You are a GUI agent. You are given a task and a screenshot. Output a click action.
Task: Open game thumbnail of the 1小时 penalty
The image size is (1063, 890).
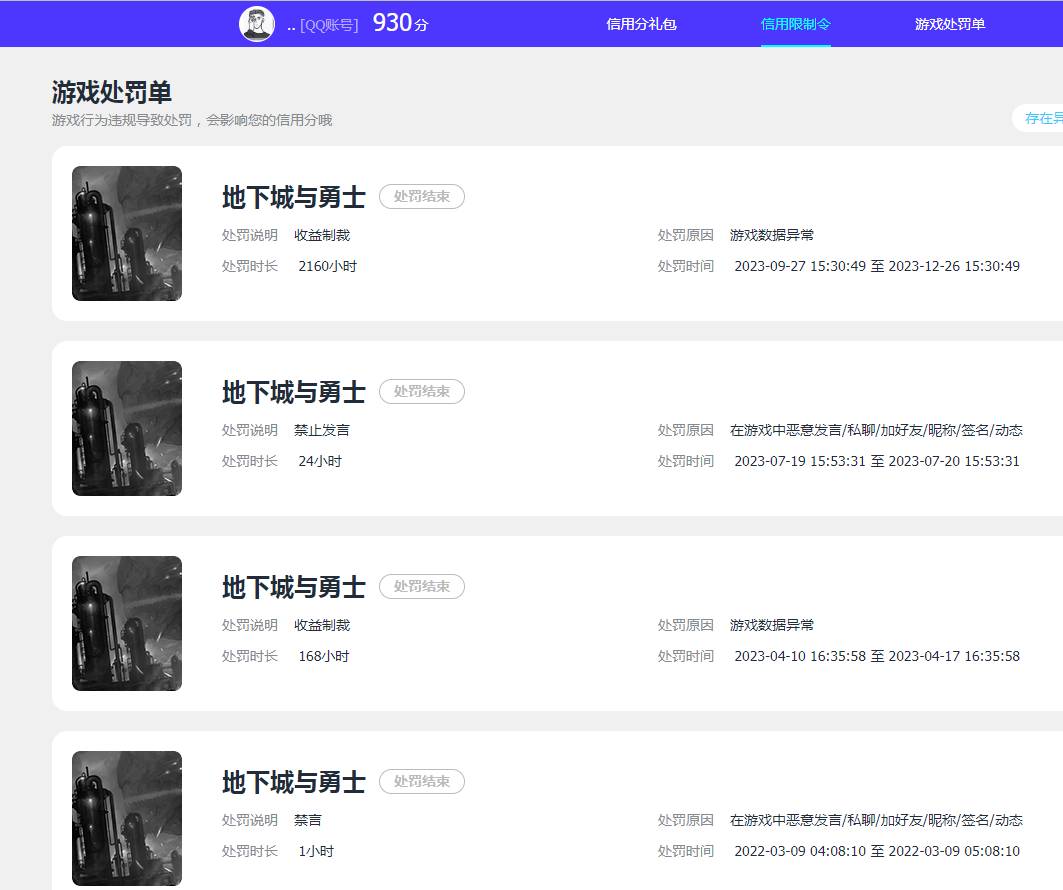(x=127, y=818)
